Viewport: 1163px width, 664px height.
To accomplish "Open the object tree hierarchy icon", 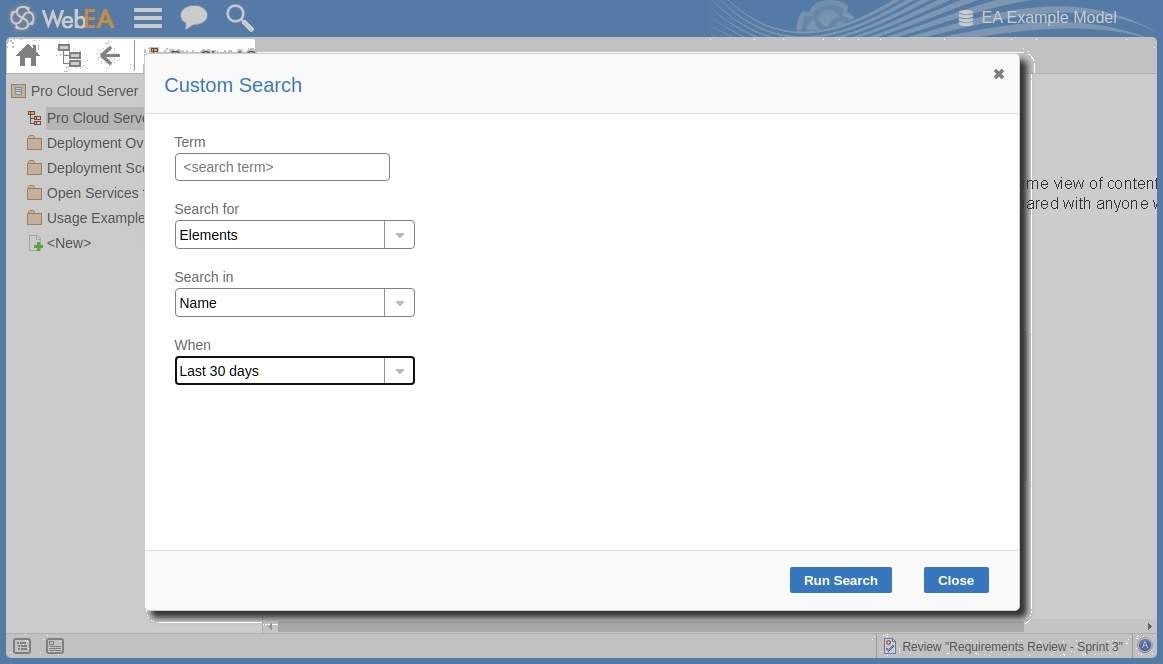I will tap(69, 56).
